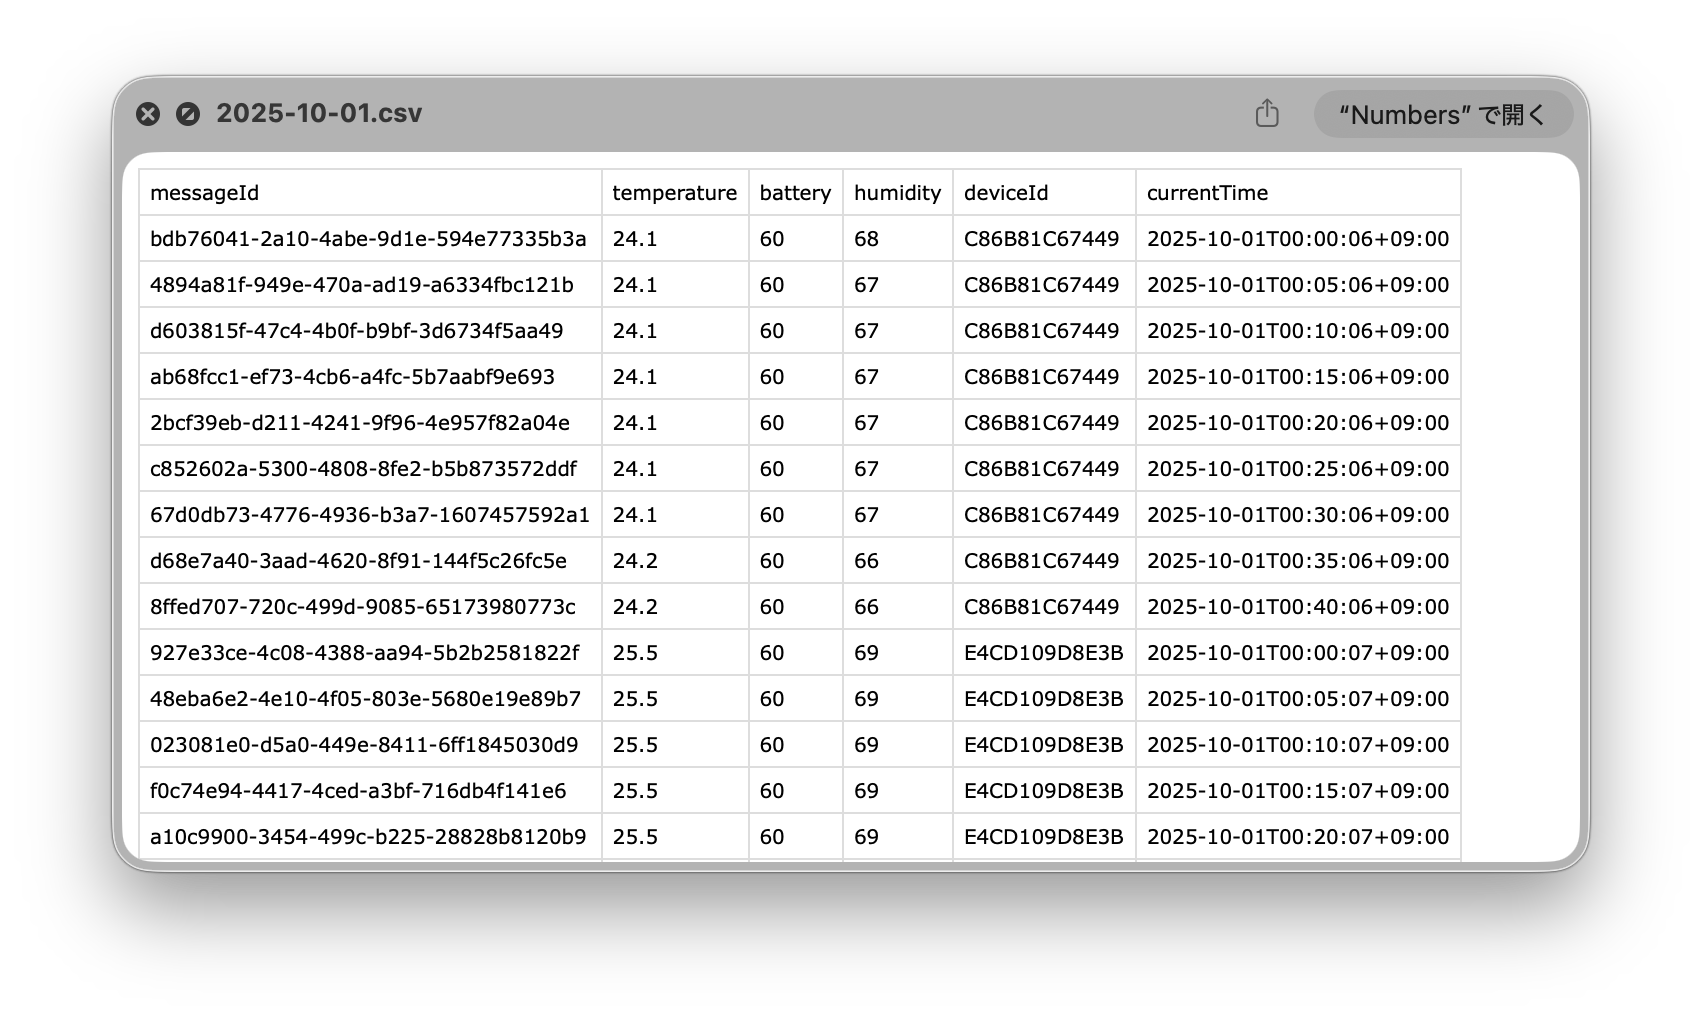Select the first messageId starting with bdb76041
Image resolution: width=1702 pixels, height=1020 pixels.
click(369, 238)
